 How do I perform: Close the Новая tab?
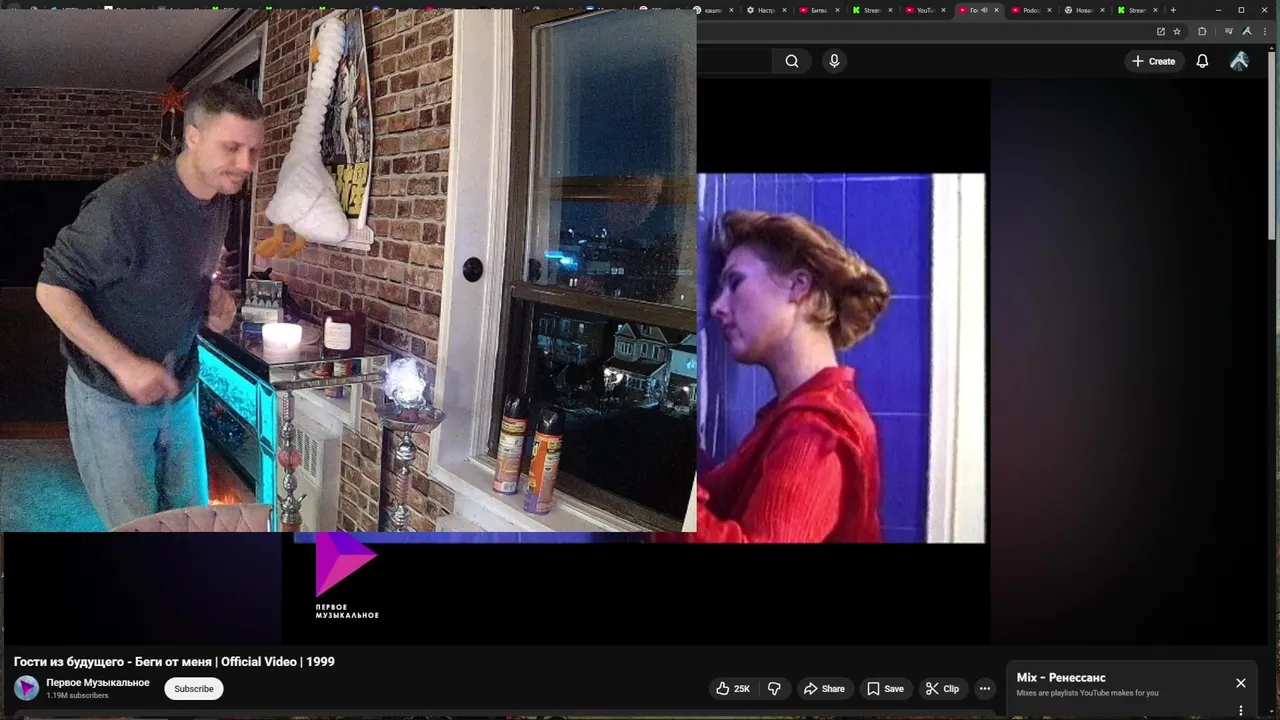tap(1102, 10)
